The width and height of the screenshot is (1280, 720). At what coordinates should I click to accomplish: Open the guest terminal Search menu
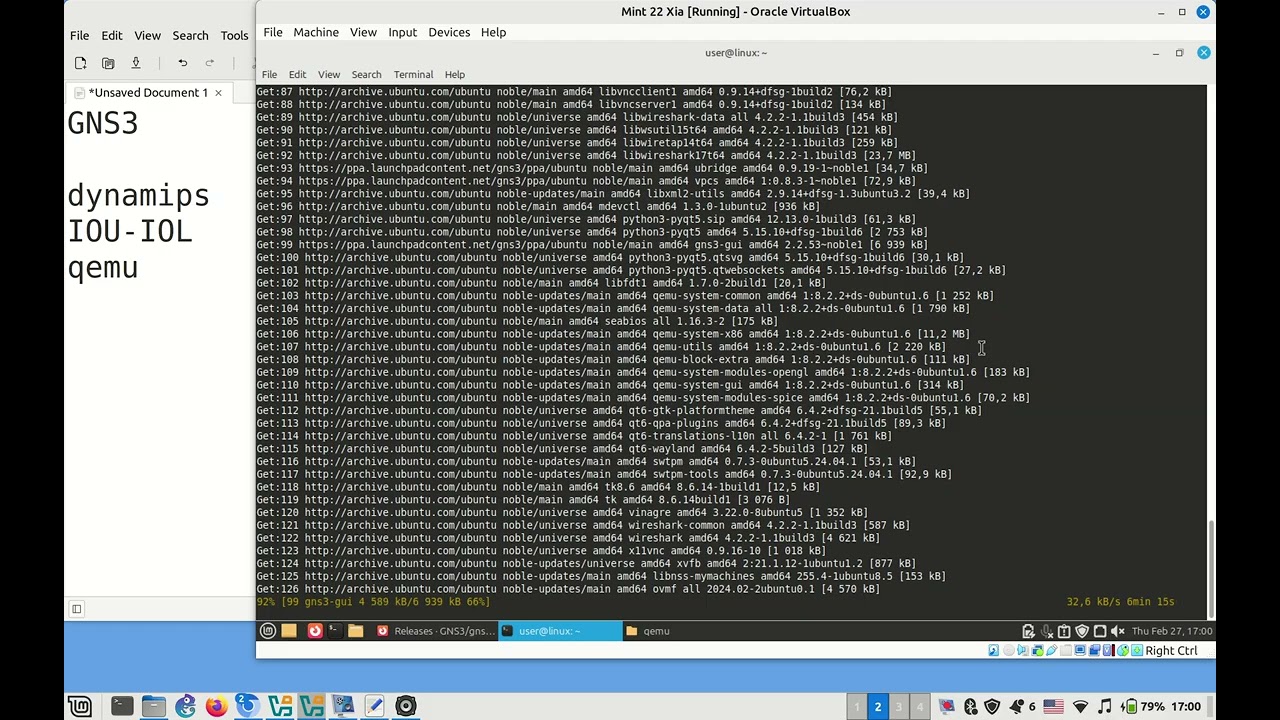(366, 74)
